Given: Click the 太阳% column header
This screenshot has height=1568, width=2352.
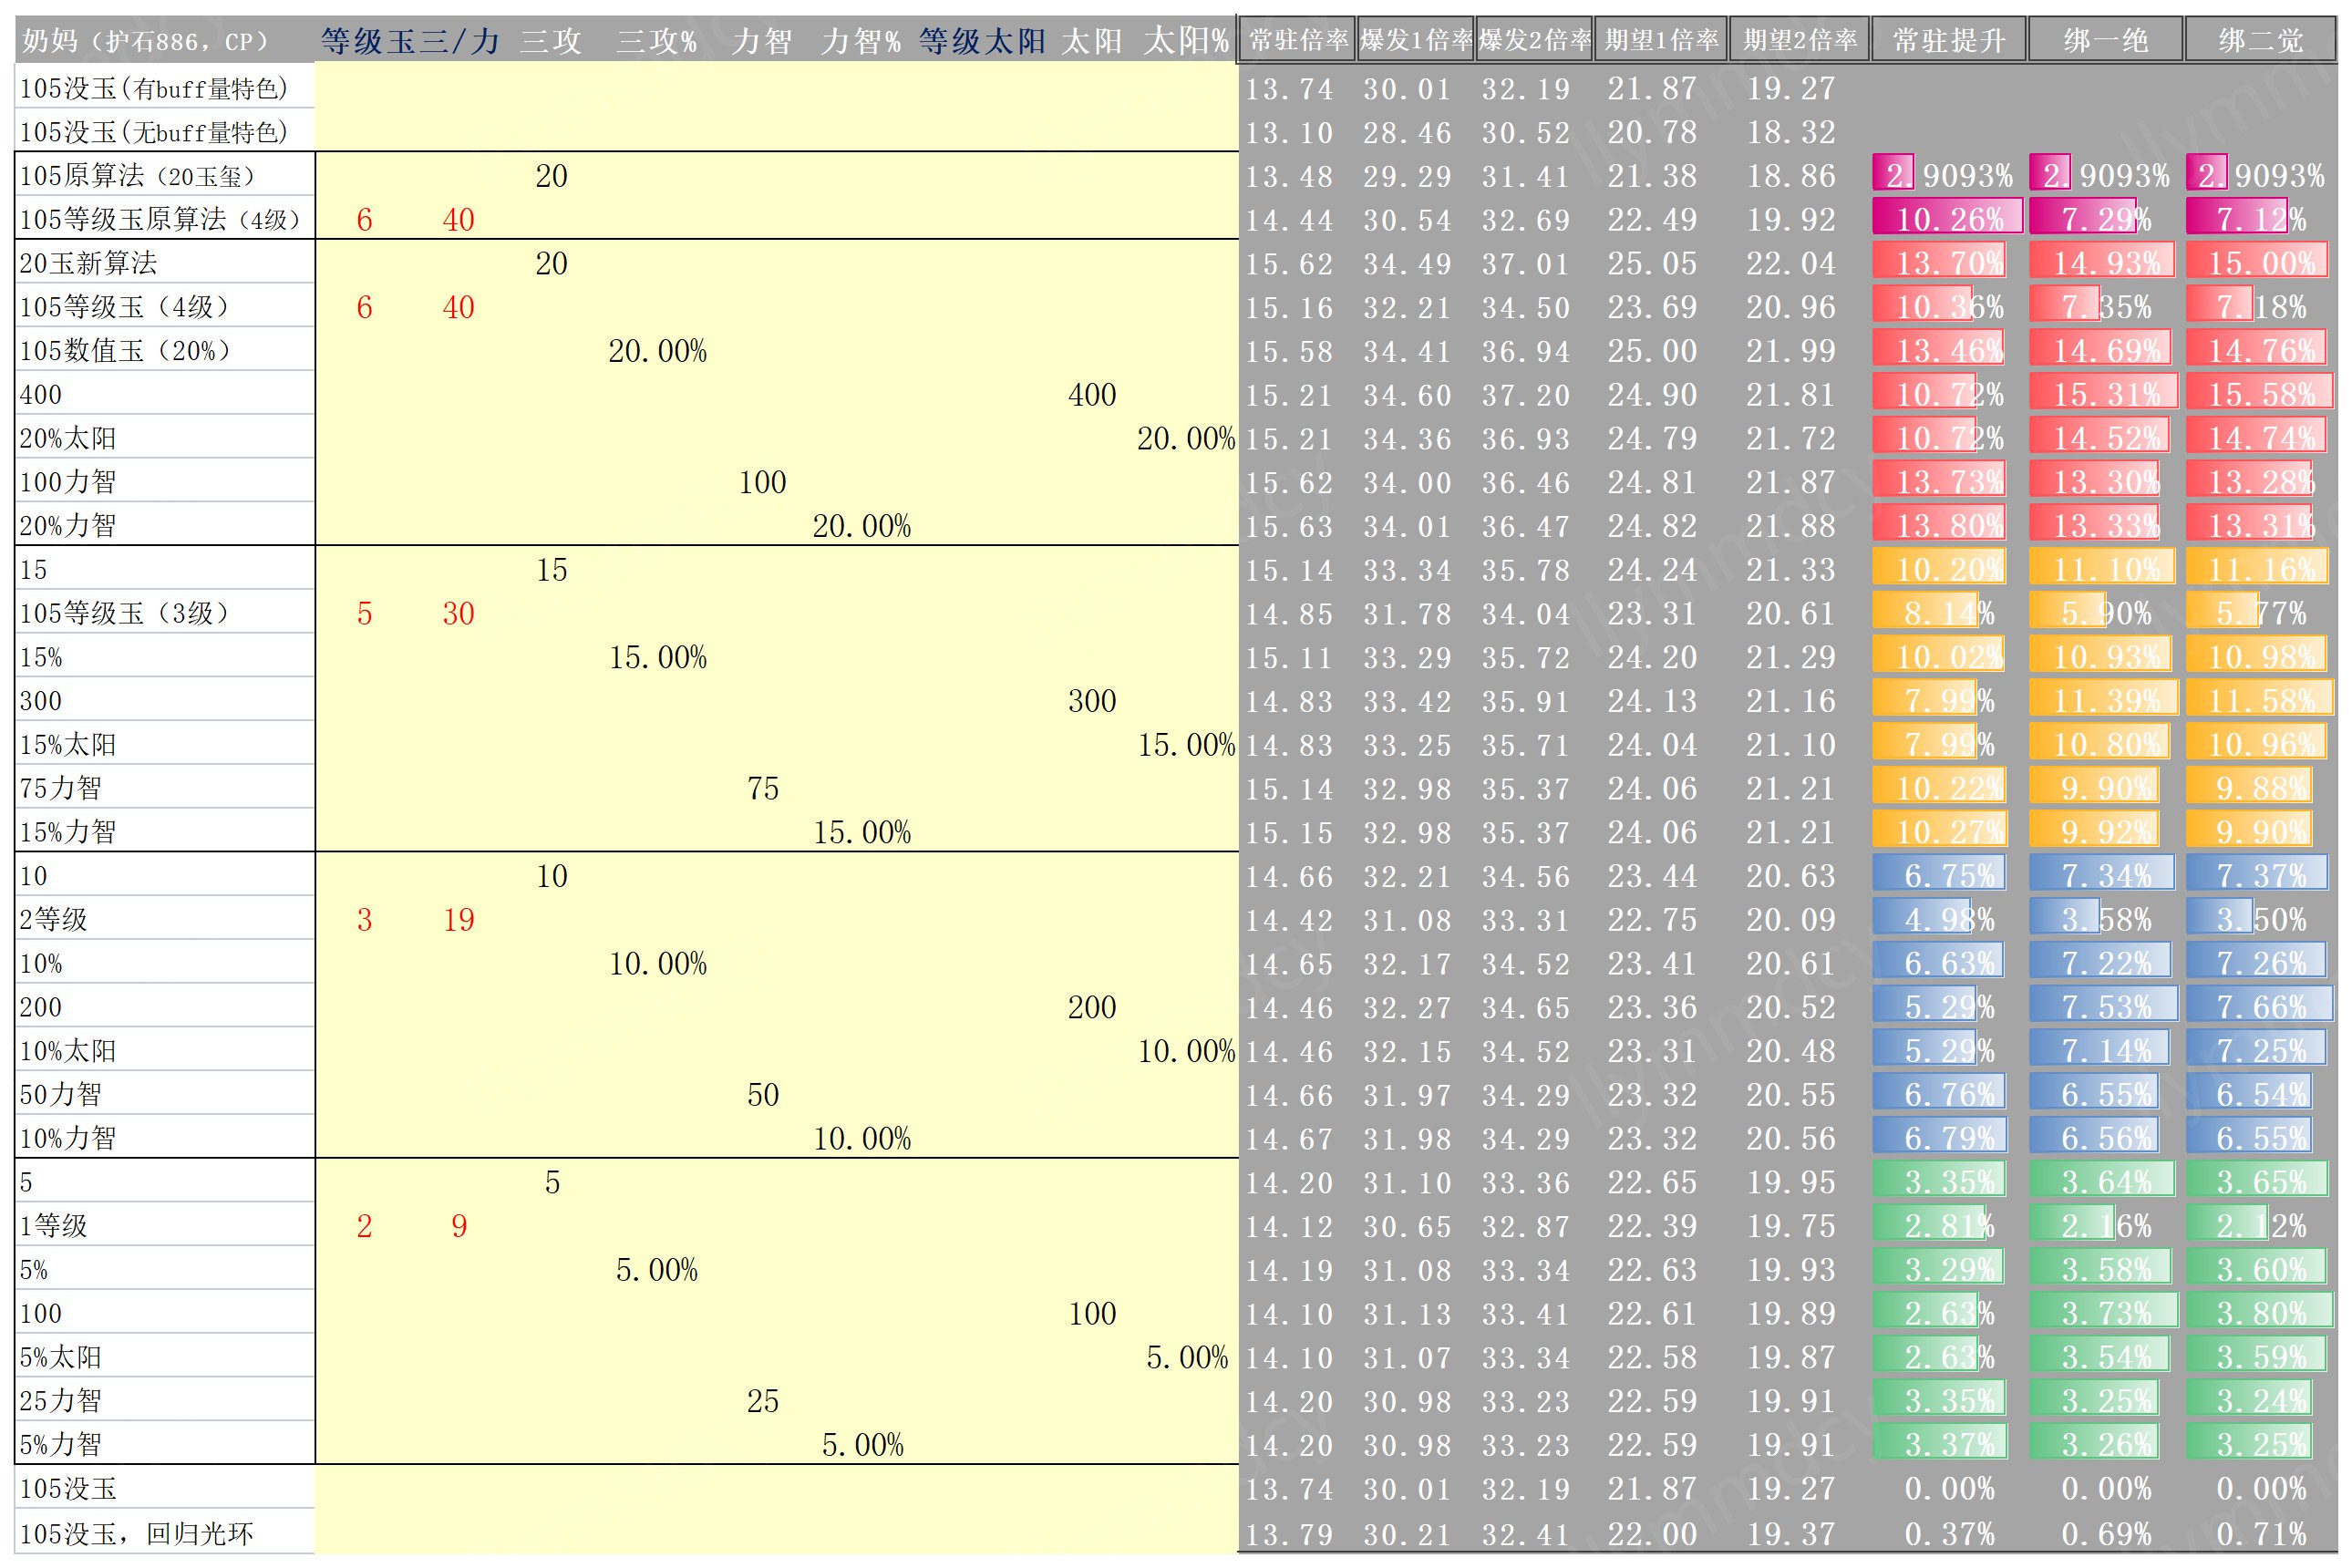Looking at the screenshot, I should 1187,41.
